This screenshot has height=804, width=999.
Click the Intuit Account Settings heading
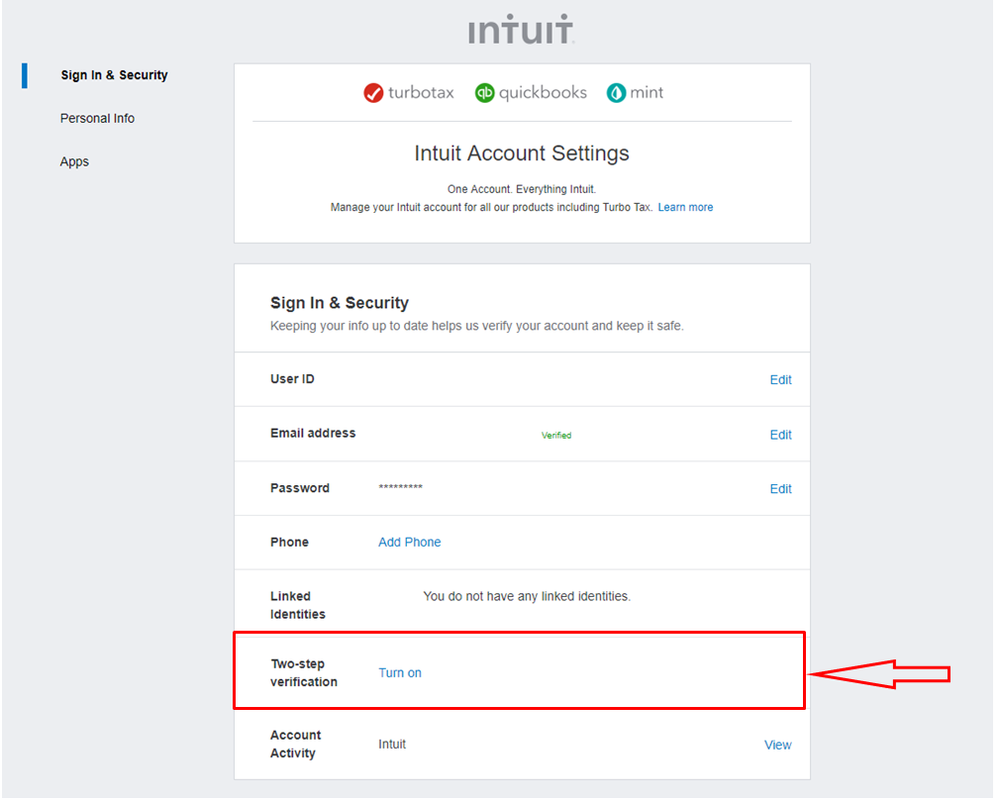click(521, 154)
